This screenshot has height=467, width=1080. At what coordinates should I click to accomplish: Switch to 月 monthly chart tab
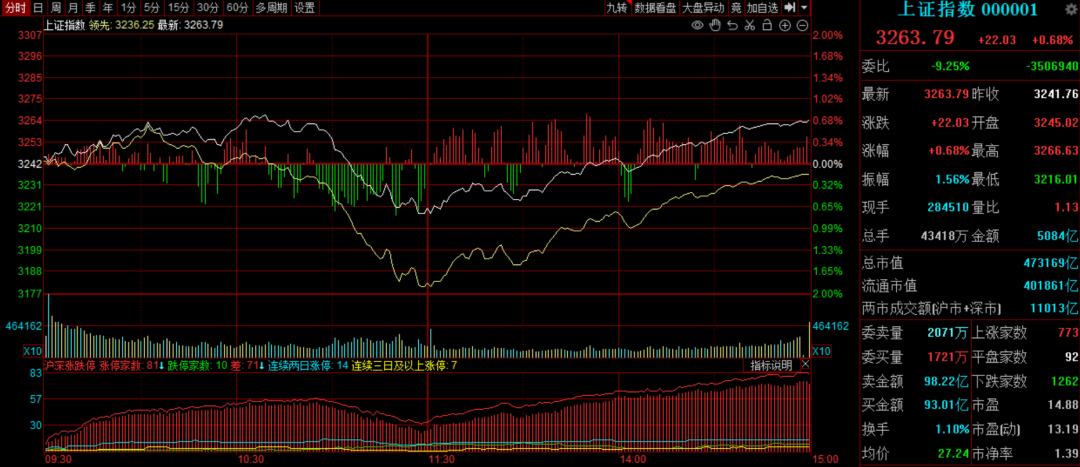[73, 8]
